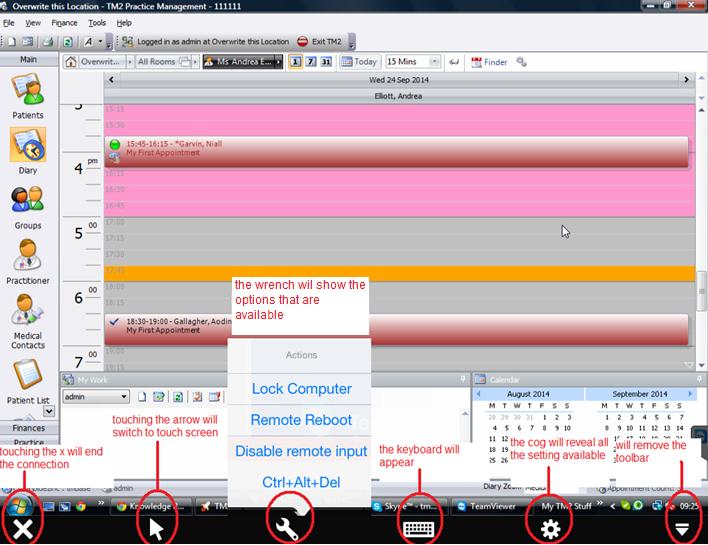The width and height of the screenshot is (708, 545).
Task: Select Ctrl+Alt+Del in Actions menu
Action: coord(301,482)
